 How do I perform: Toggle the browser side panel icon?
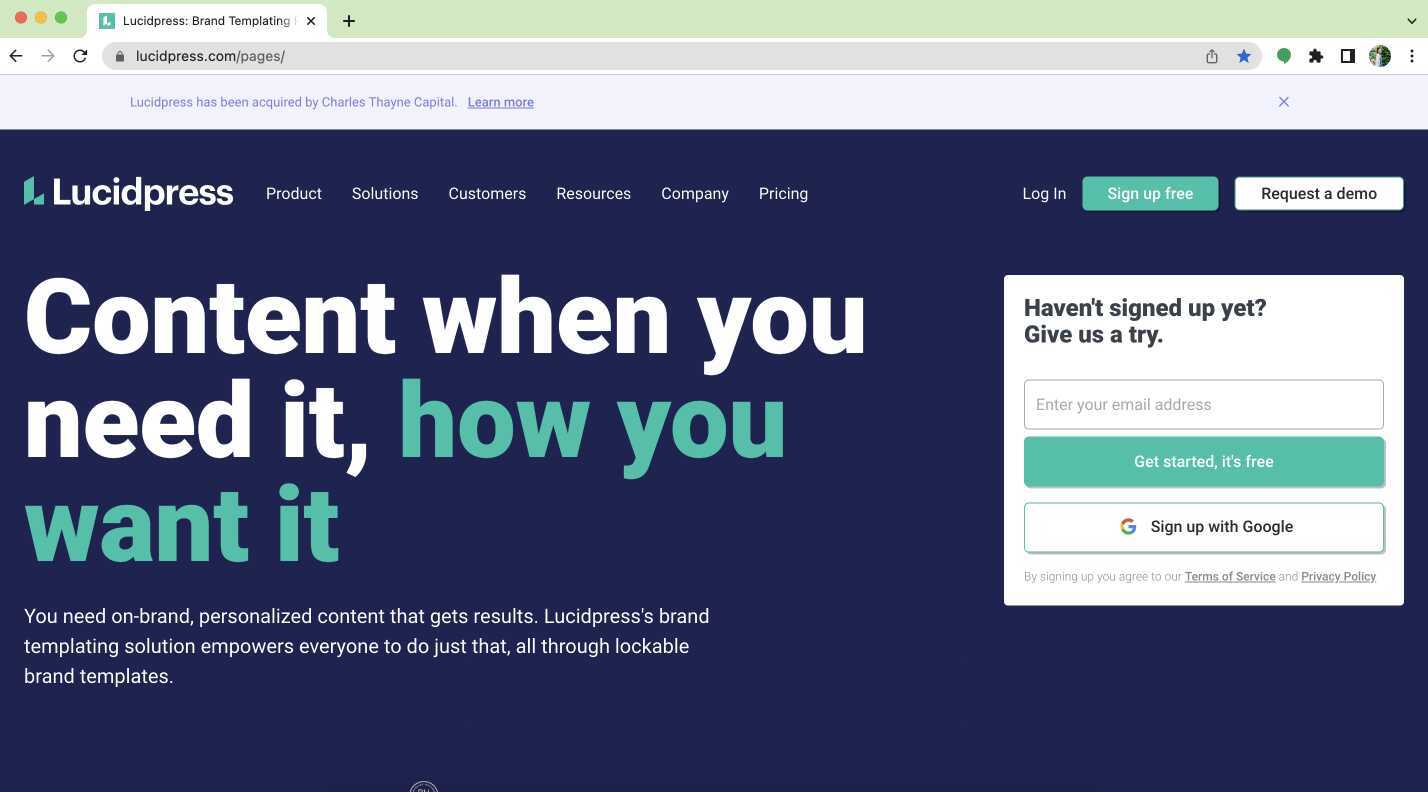pos(1348,56)
